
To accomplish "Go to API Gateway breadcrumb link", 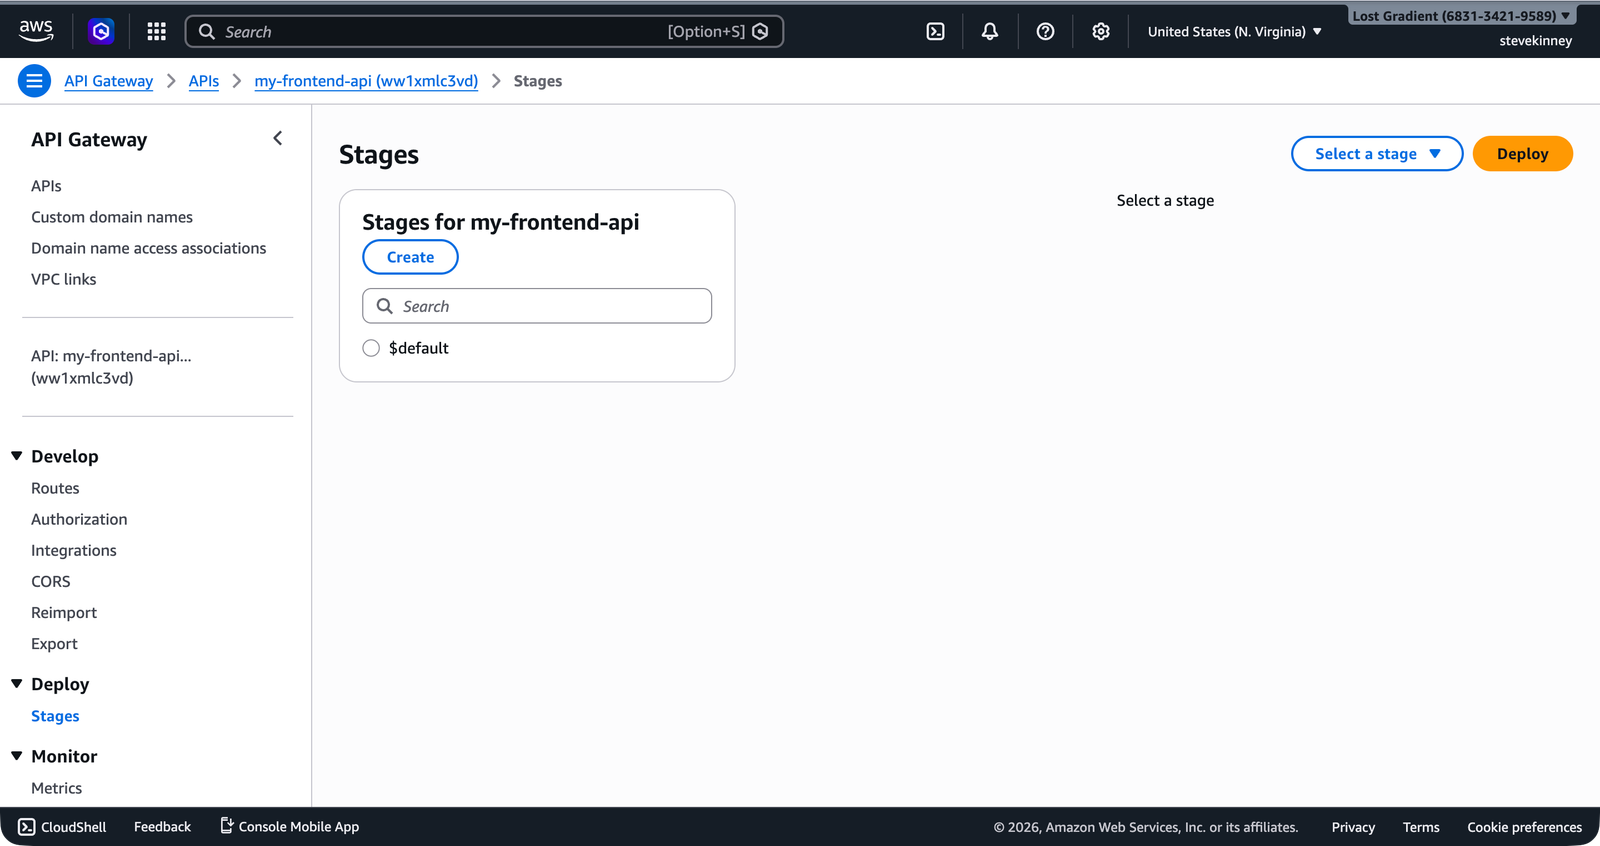I will (109, 81).
